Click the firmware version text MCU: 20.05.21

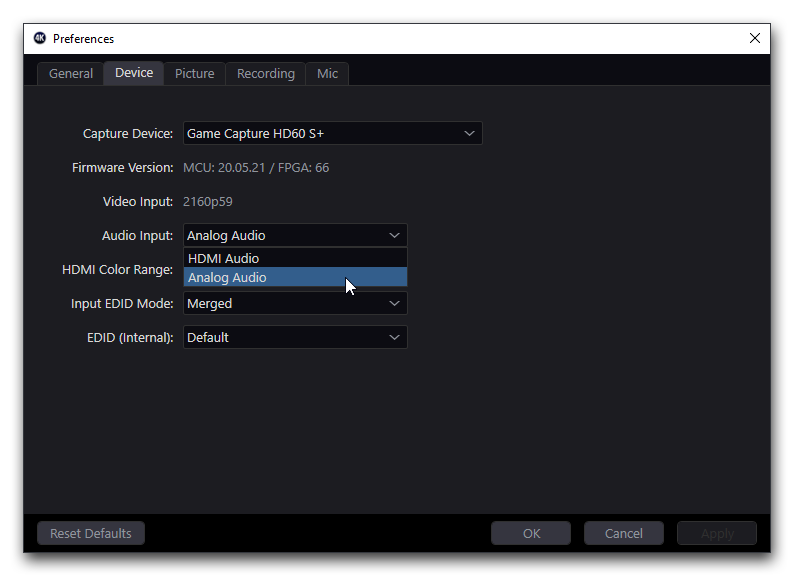[224, 168]
